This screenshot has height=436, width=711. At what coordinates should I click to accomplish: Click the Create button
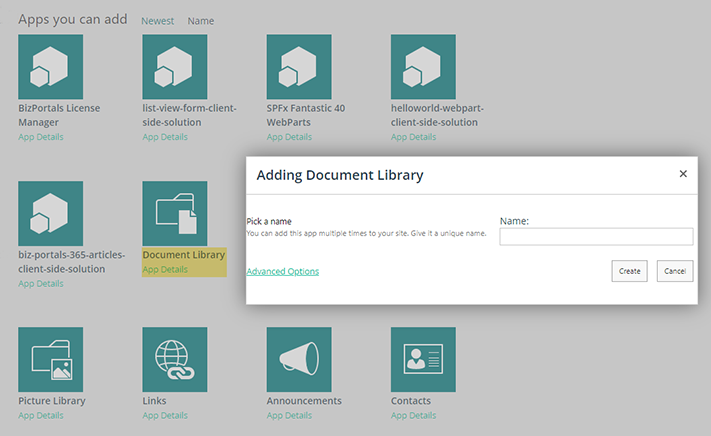[629, 271]
